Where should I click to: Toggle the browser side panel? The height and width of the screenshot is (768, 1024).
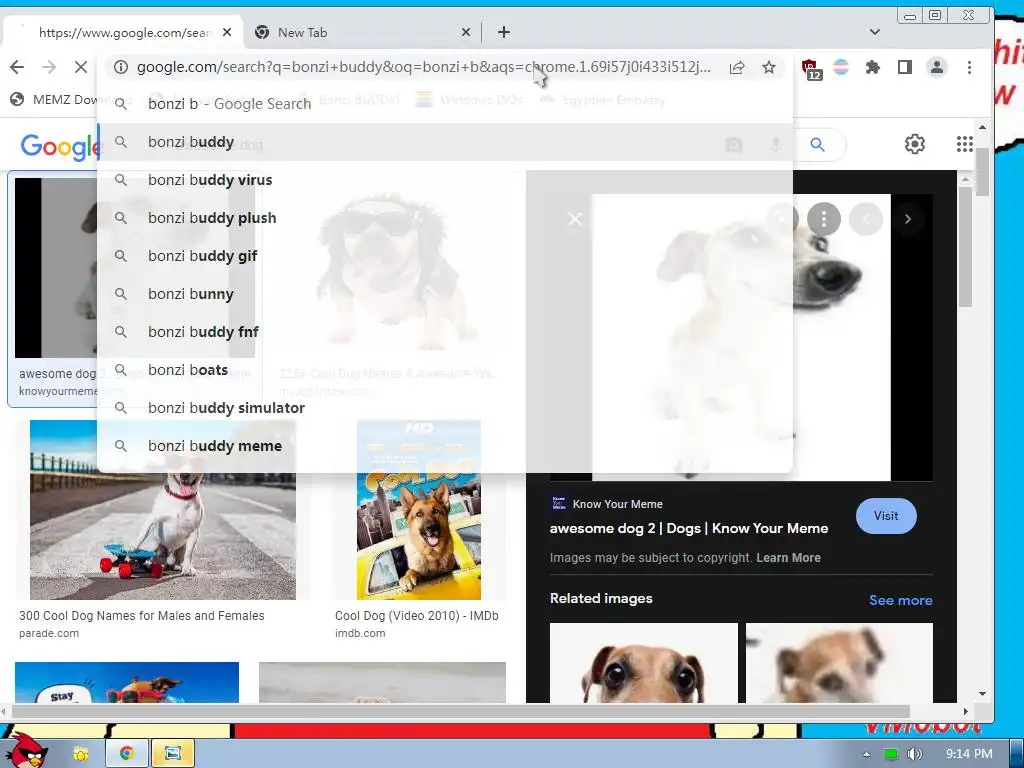(904, 67)
